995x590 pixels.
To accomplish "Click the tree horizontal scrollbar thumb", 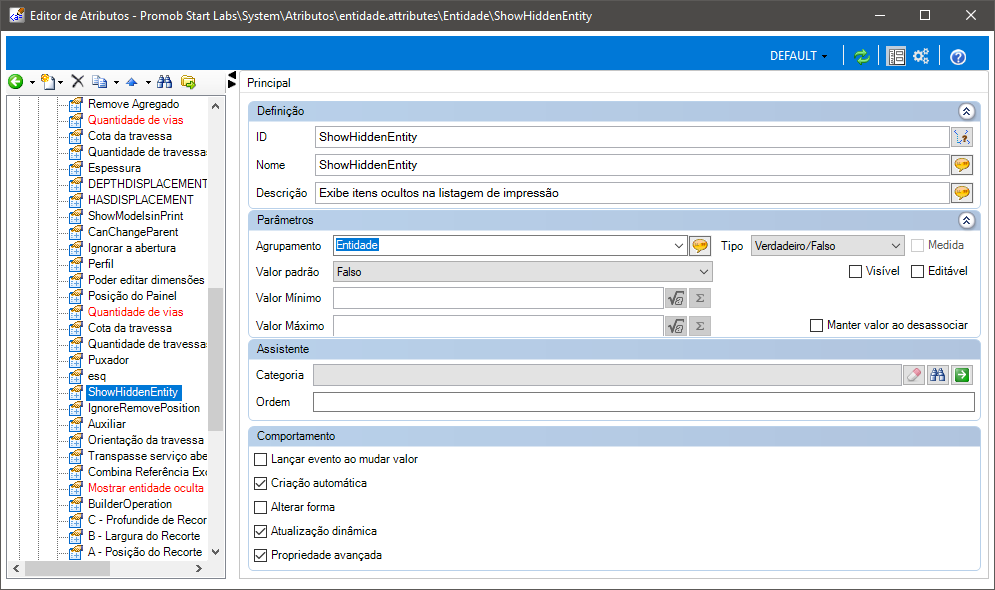I will point(67,569).
